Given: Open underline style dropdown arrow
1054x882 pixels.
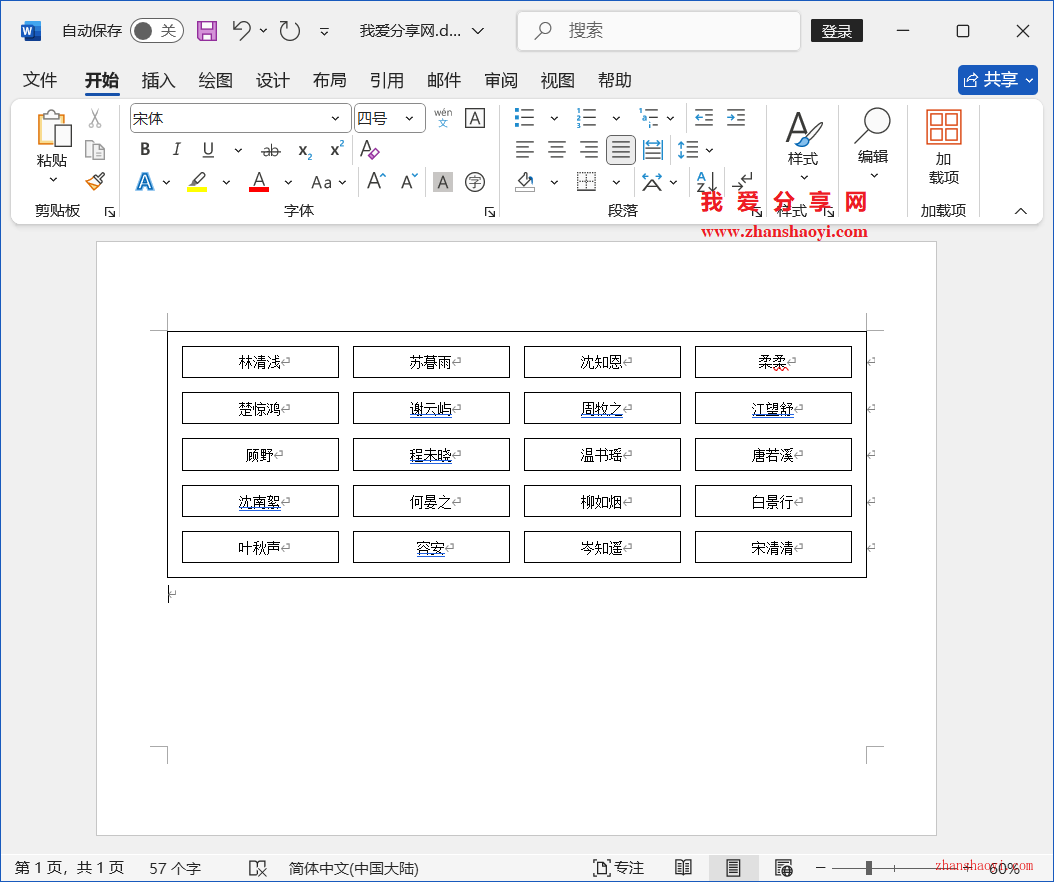Looking at the screenshot, I should click(238, 150).
